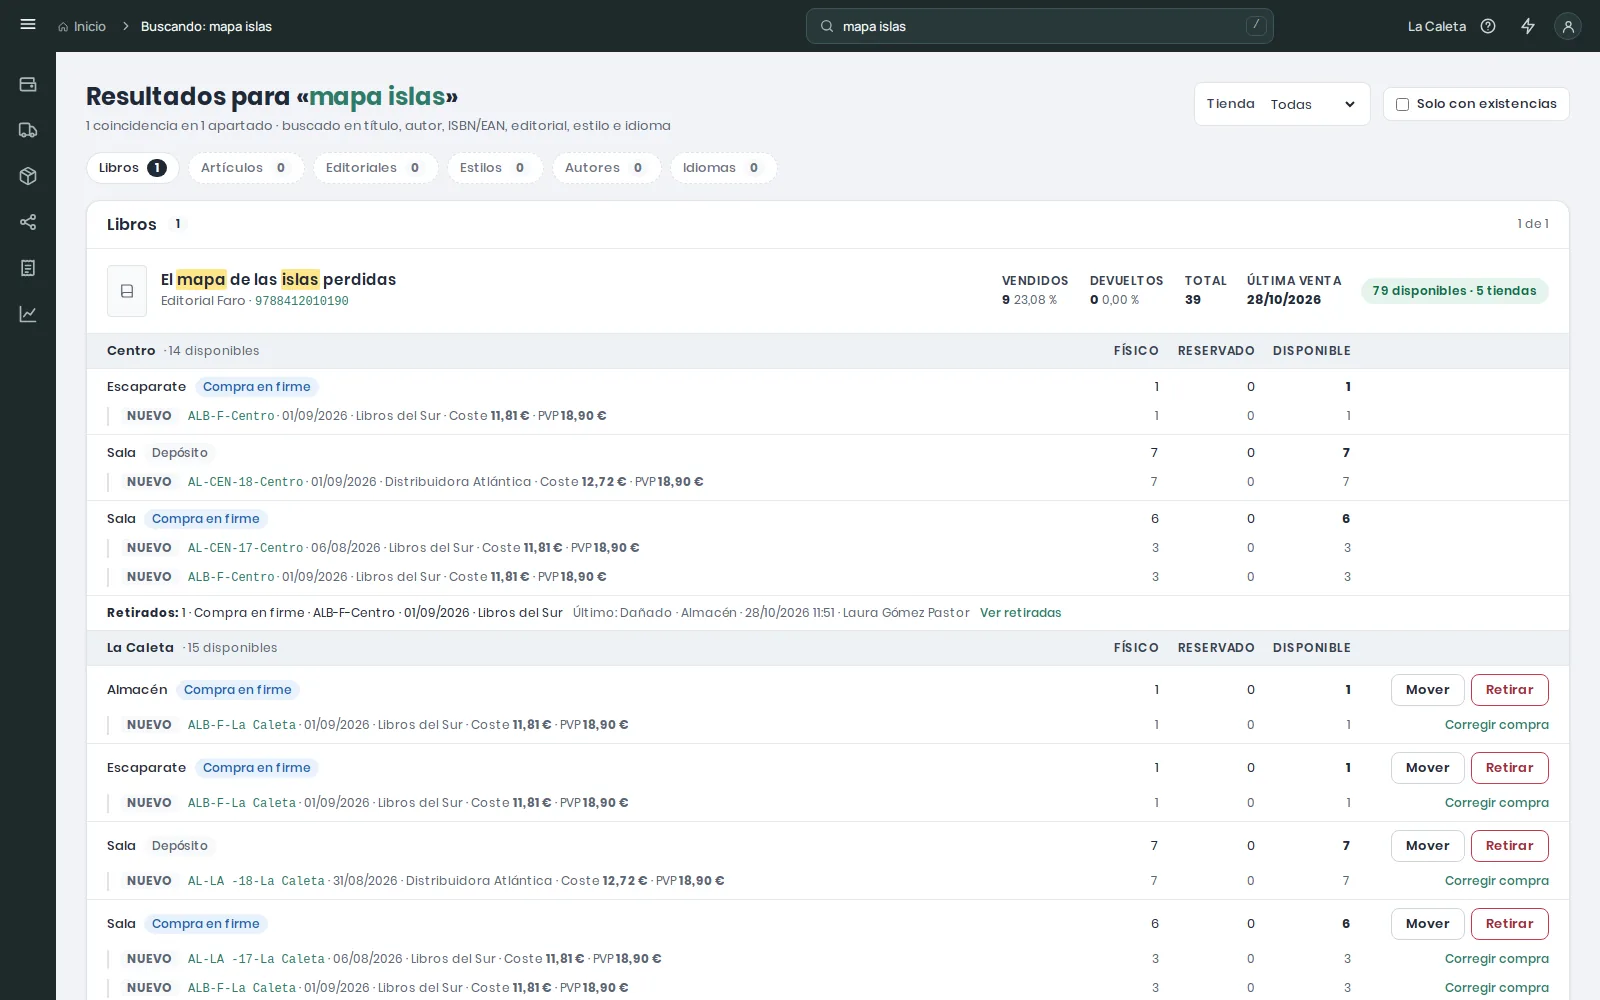Select the Idiomas tab
The image size is (1600, 1000).
[x=723, y=168]
